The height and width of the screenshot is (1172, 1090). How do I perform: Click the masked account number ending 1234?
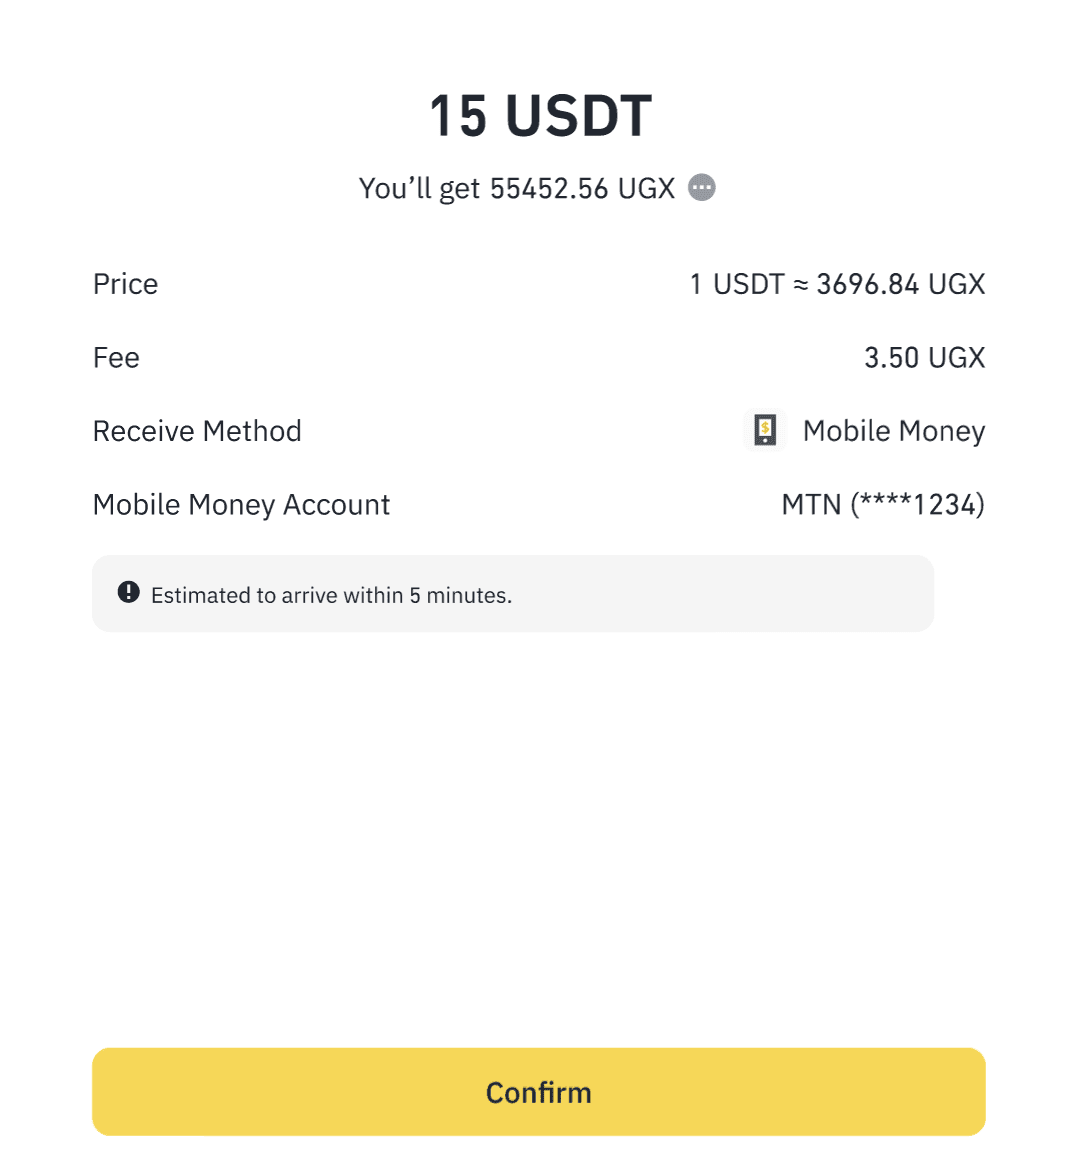917,505
